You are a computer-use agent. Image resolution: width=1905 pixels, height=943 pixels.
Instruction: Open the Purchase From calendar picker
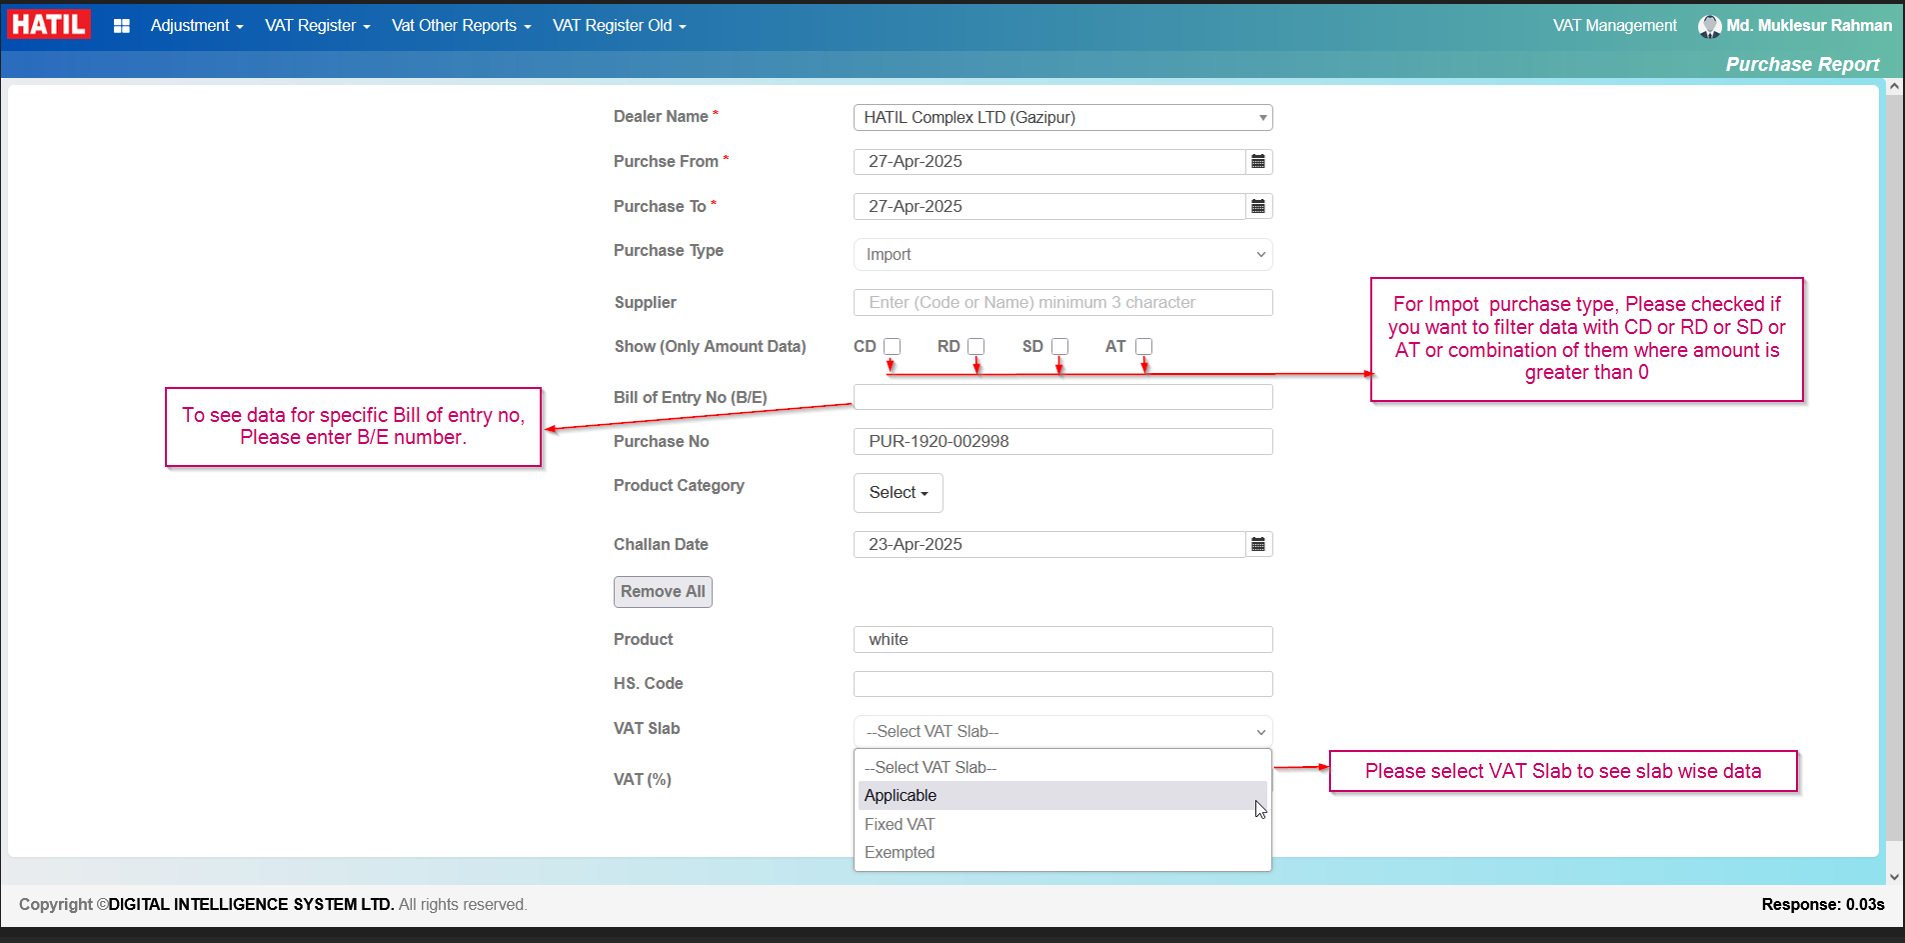click(1258, 161)
